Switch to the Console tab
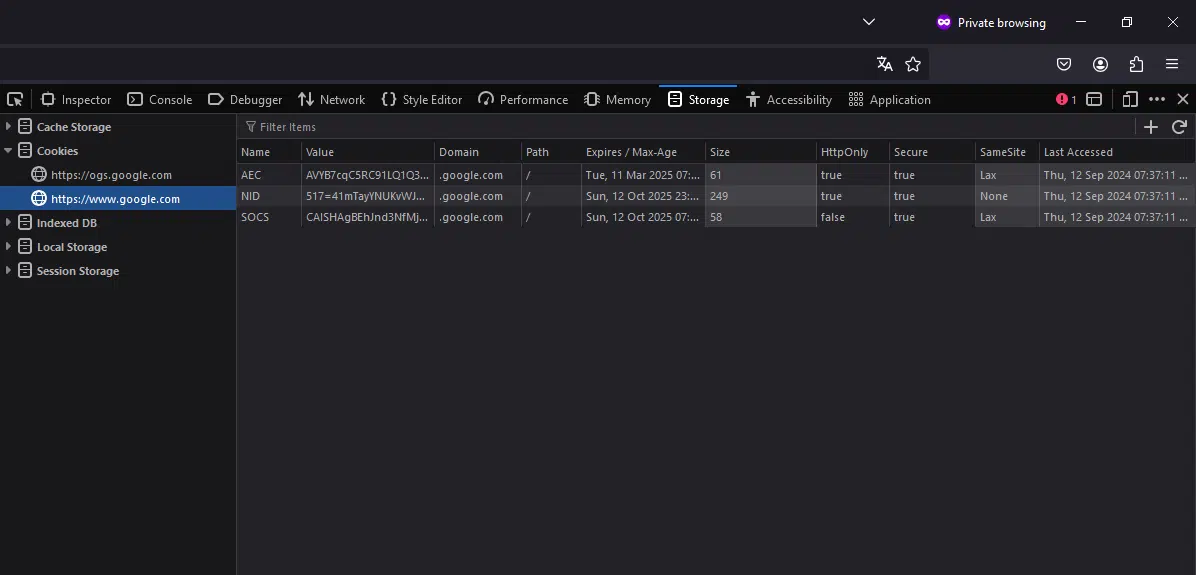 160,99
